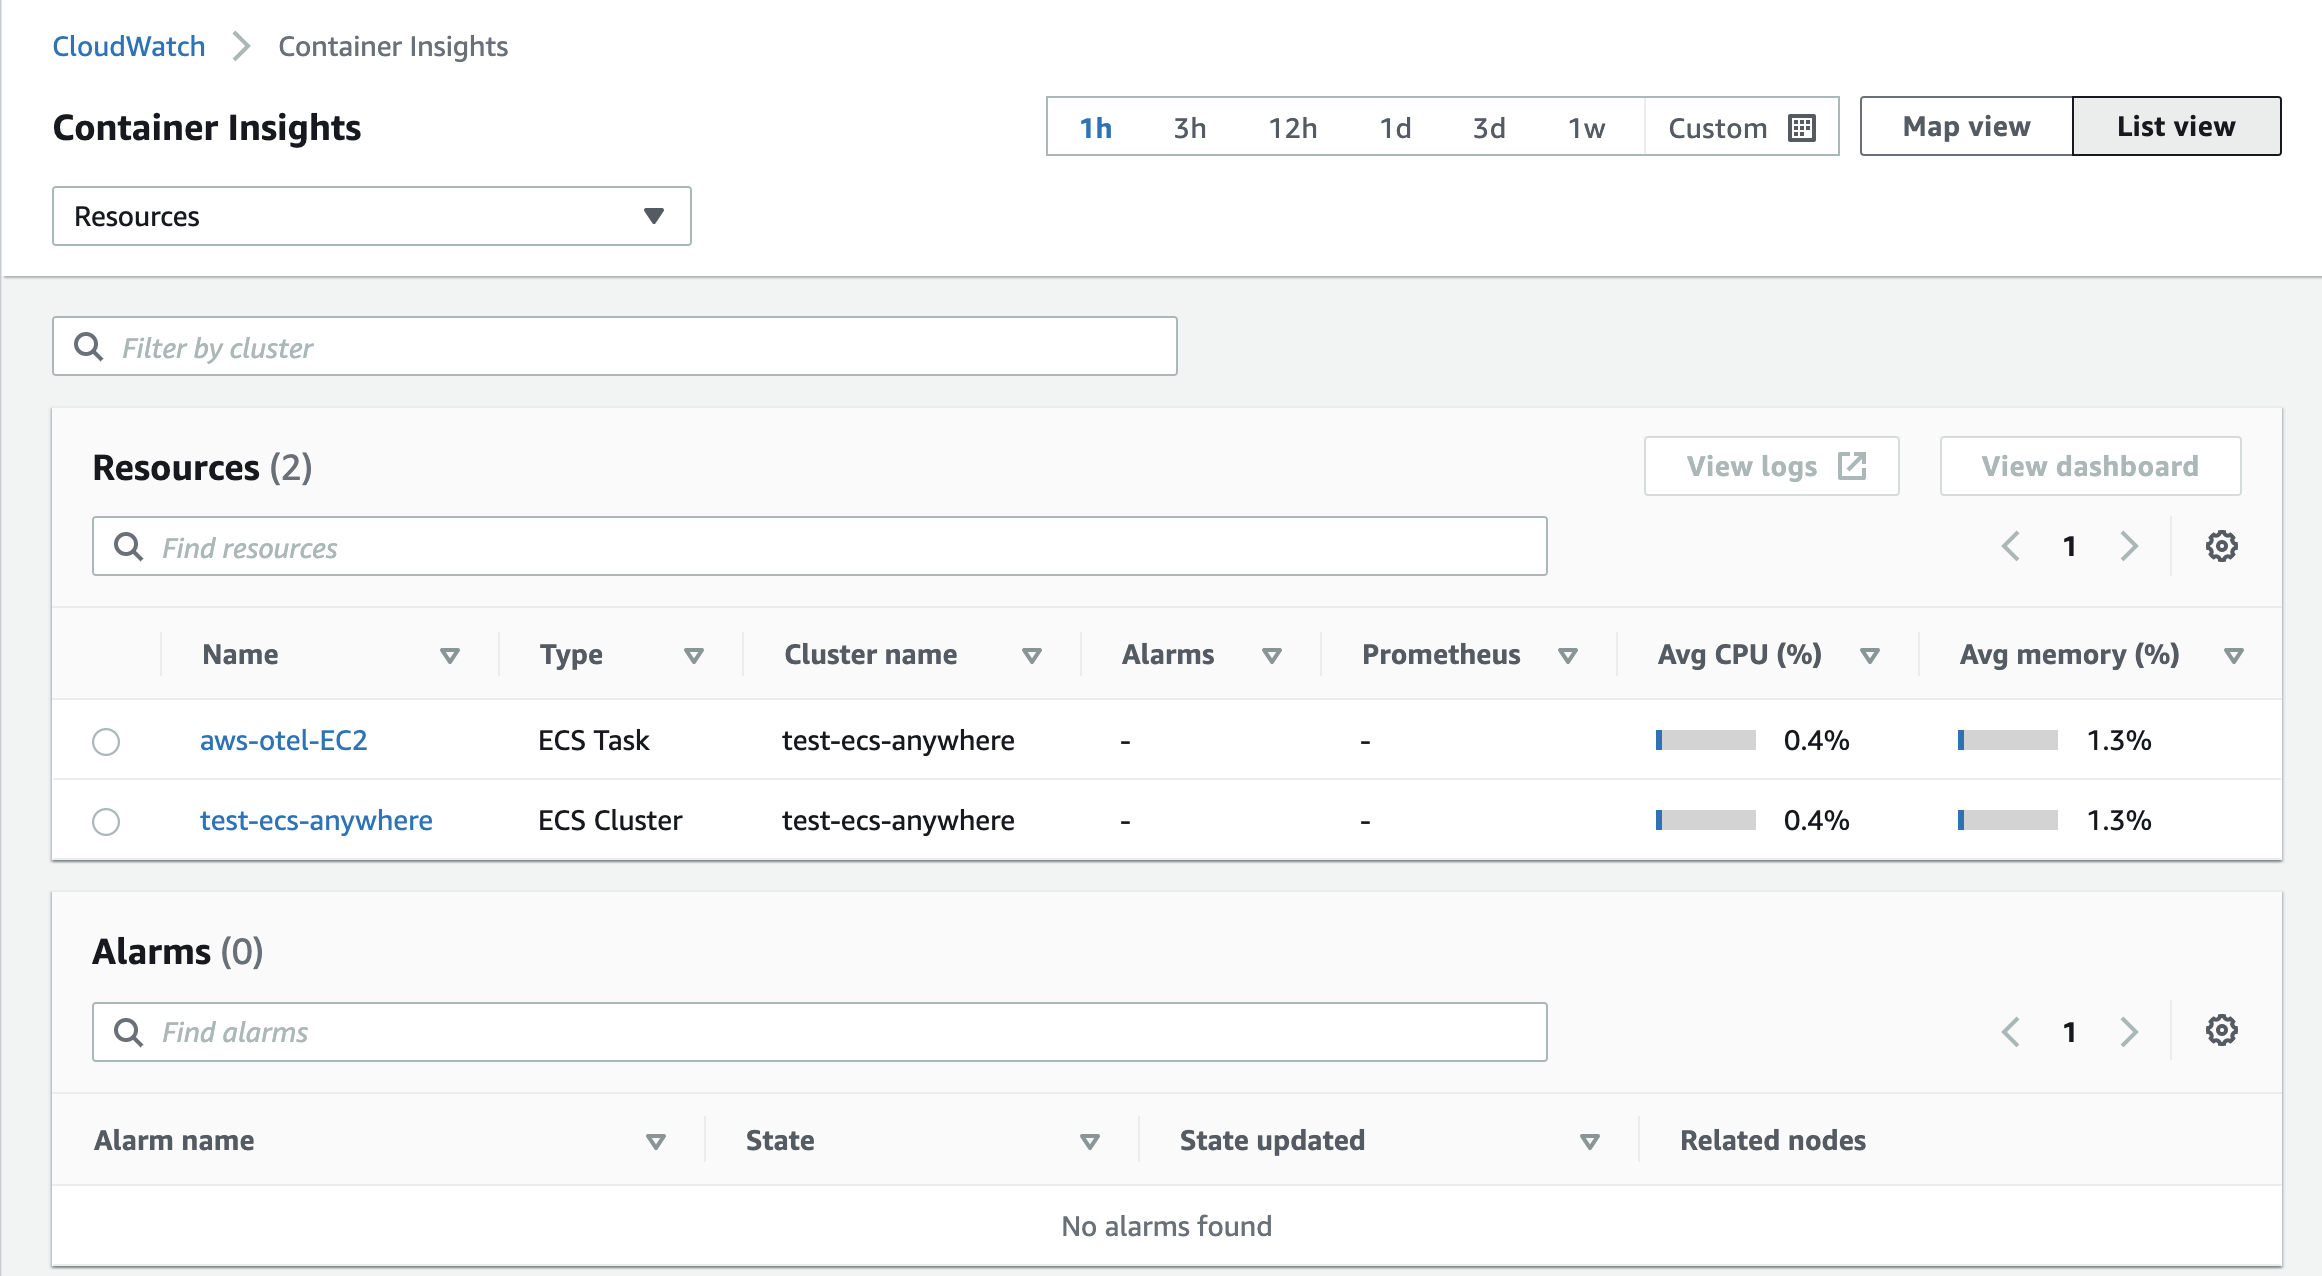Expand the Resources dropdown selector

click(371, 216)
